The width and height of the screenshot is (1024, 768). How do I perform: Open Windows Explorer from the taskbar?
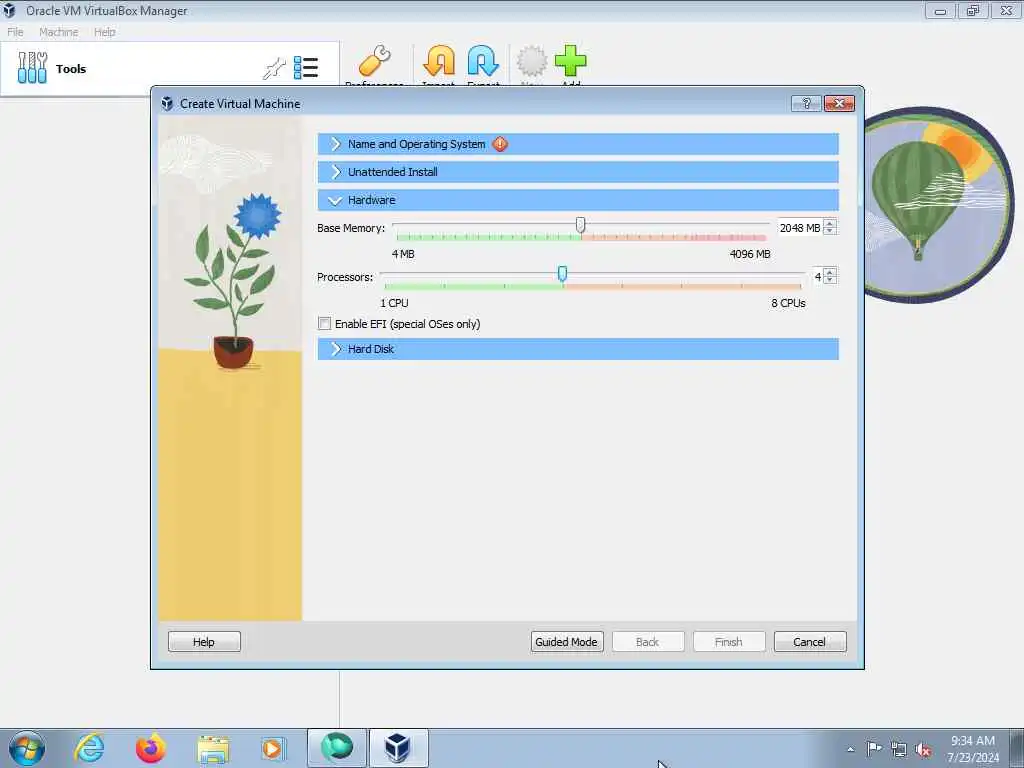coord(213,749)
